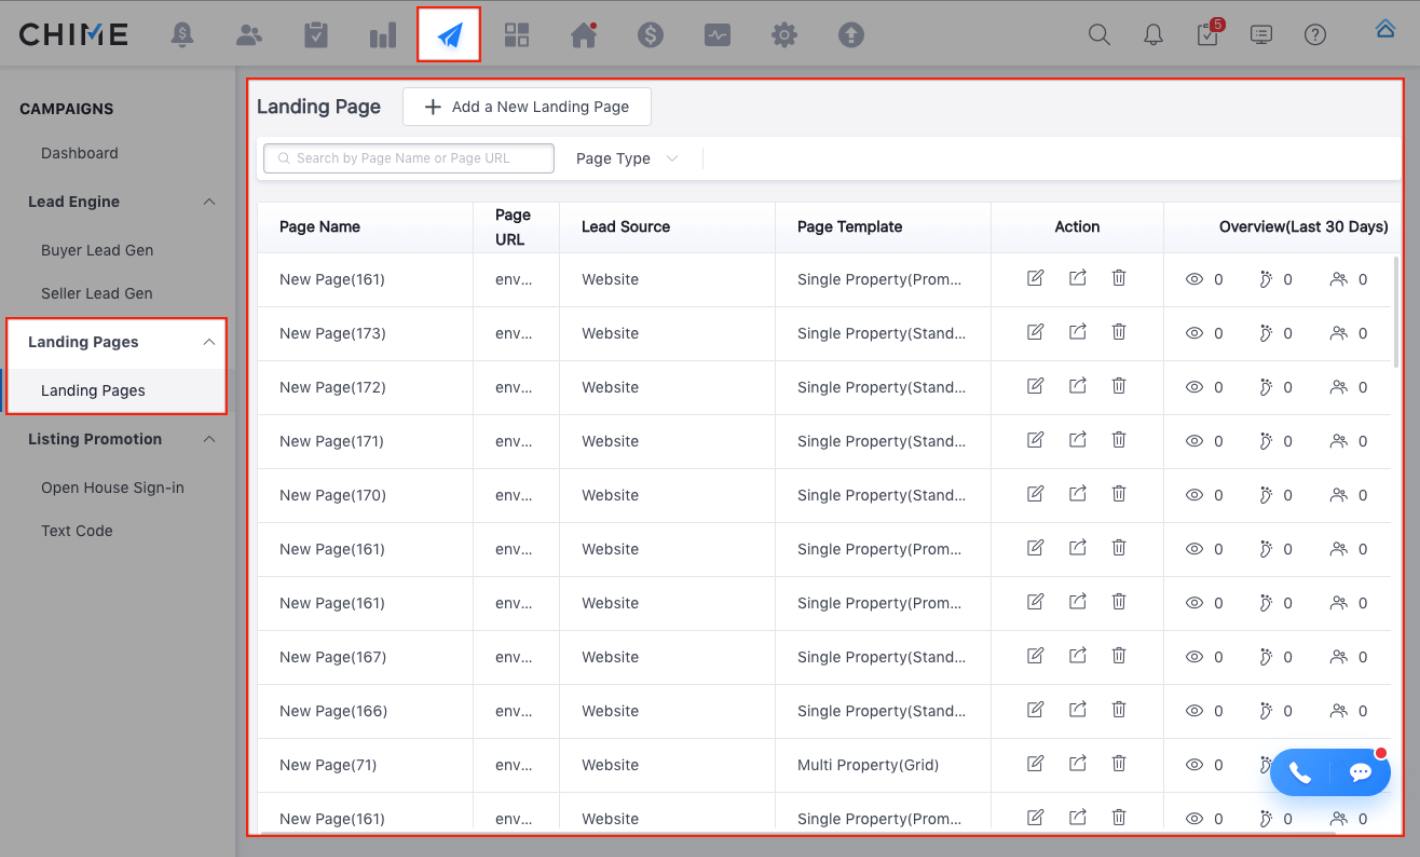The image size is (1420, 857).
Task: Open Buyer Lead Gen
Action: 97,250
